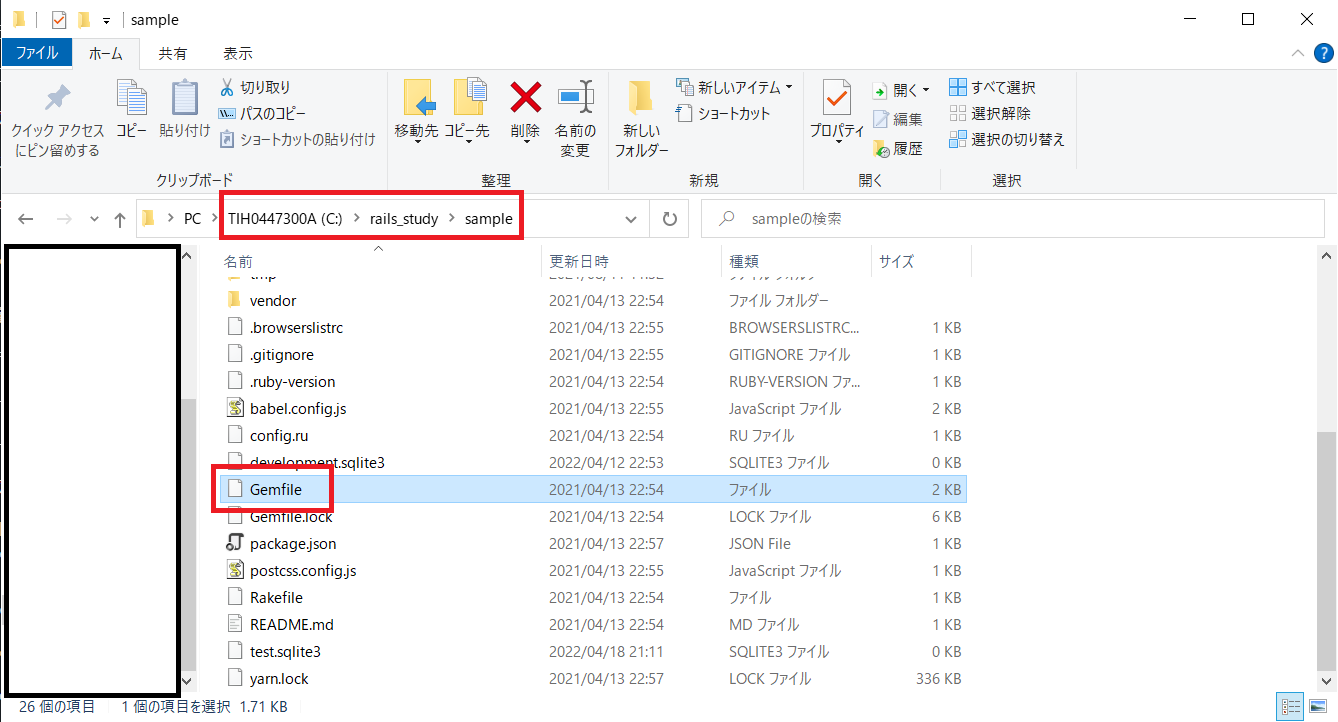Screen dimensions: 1338x722
Task: Click PC in address path
Action: pyautogui.click(x=192, y=219)
